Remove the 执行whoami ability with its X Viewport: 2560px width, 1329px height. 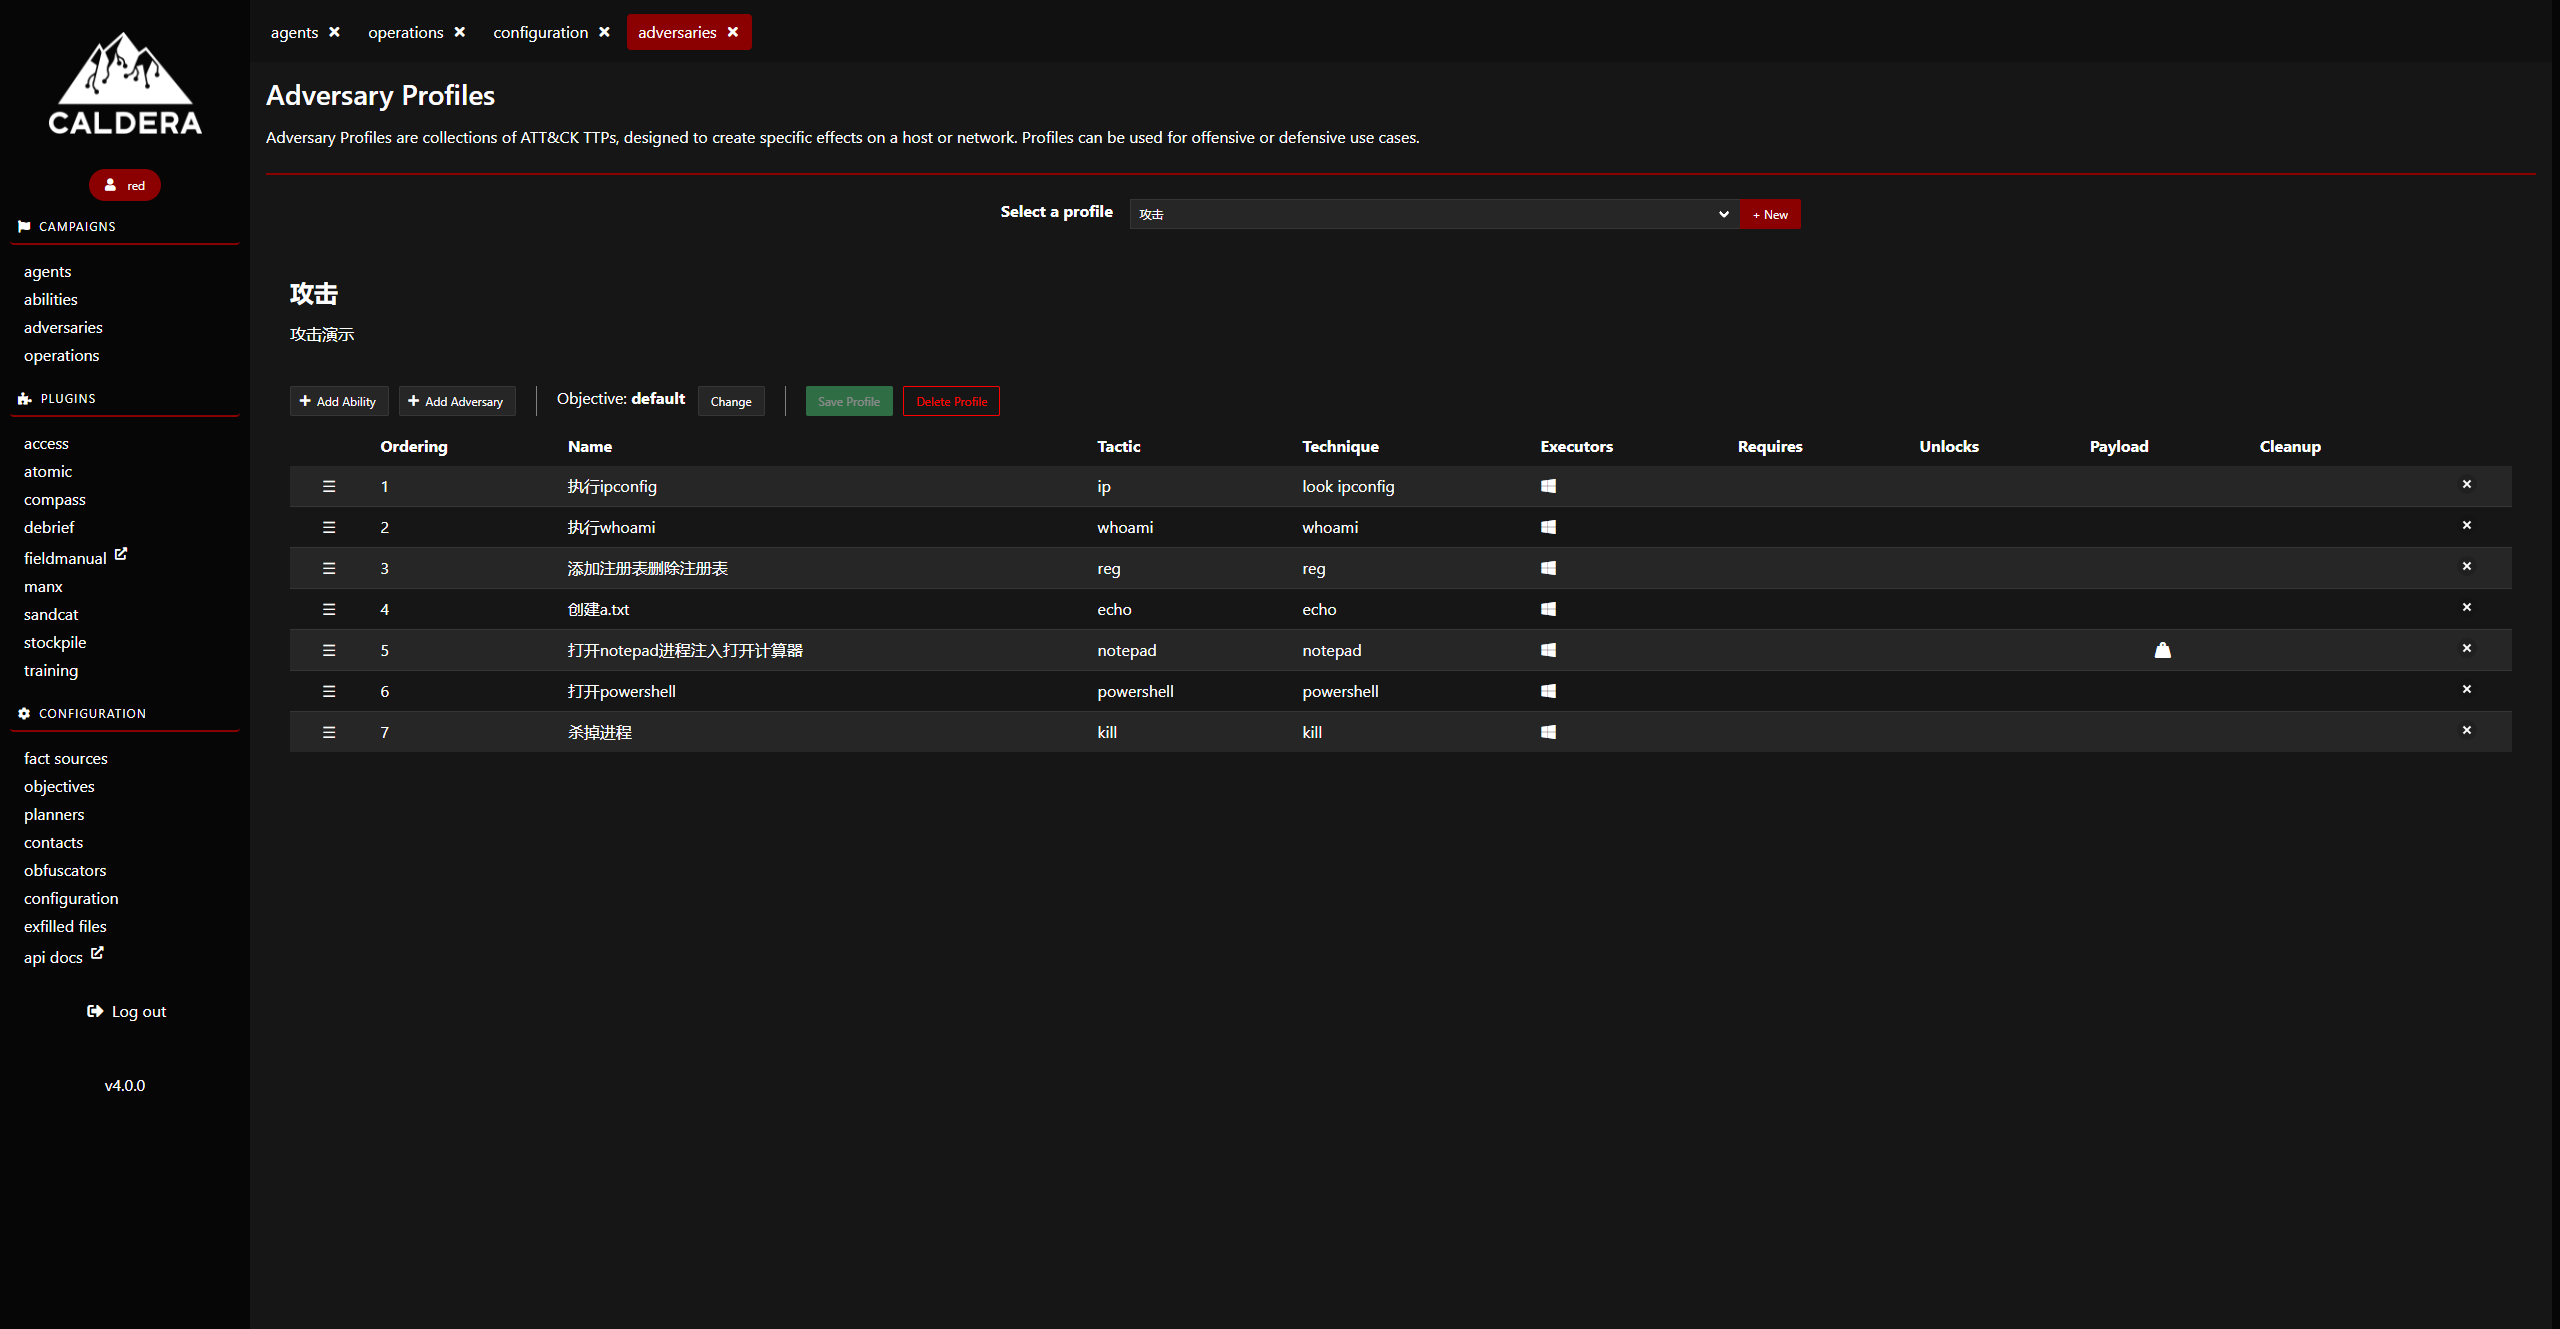click(2466, 525)
